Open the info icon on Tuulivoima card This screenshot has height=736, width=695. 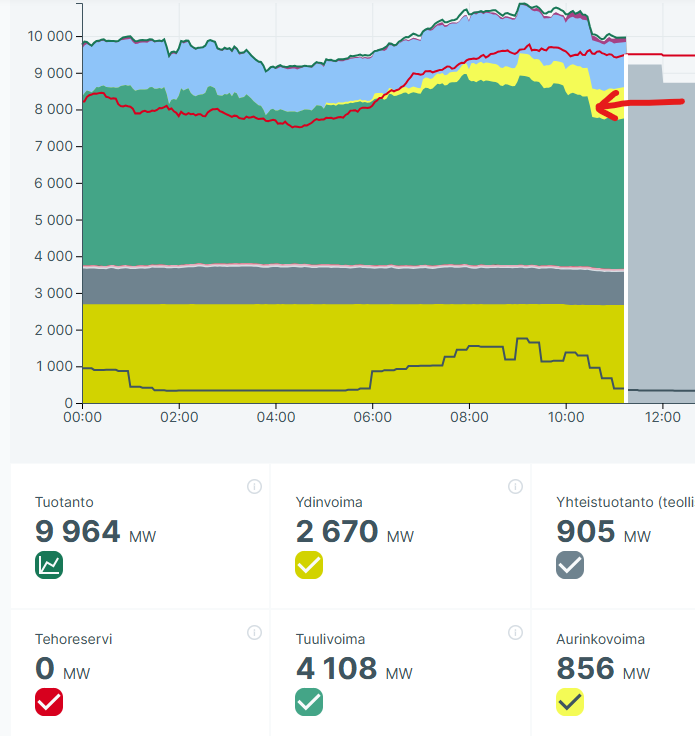(515, 633)
